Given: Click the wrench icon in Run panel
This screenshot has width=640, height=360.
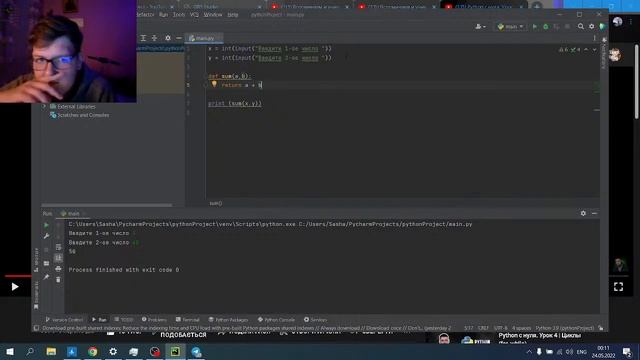Looking at the screenshot, I should (x=46, y=236).
